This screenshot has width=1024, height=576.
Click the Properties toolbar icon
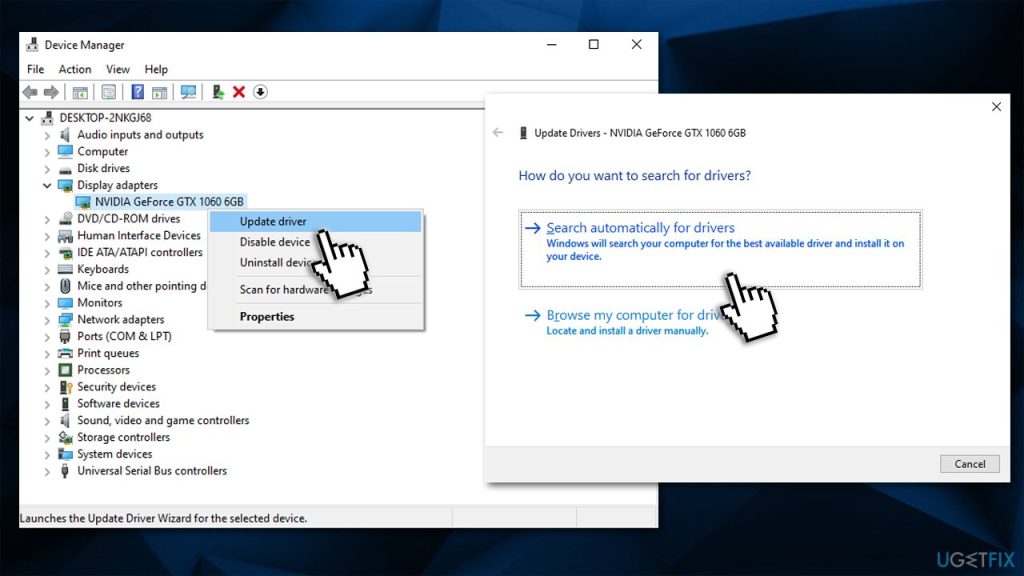tap(108, 92)
